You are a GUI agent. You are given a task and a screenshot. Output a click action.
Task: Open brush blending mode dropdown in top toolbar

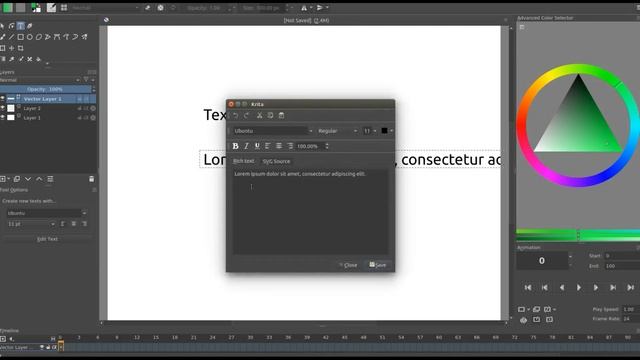[105, 7]
